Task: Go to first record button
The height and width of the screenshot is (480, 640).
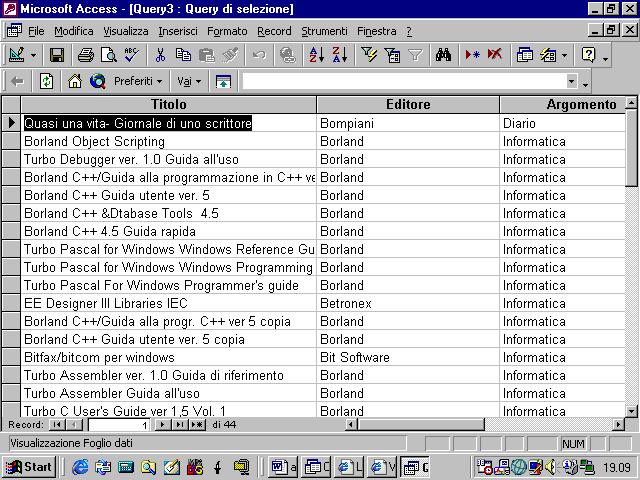Action: [57, 425]
